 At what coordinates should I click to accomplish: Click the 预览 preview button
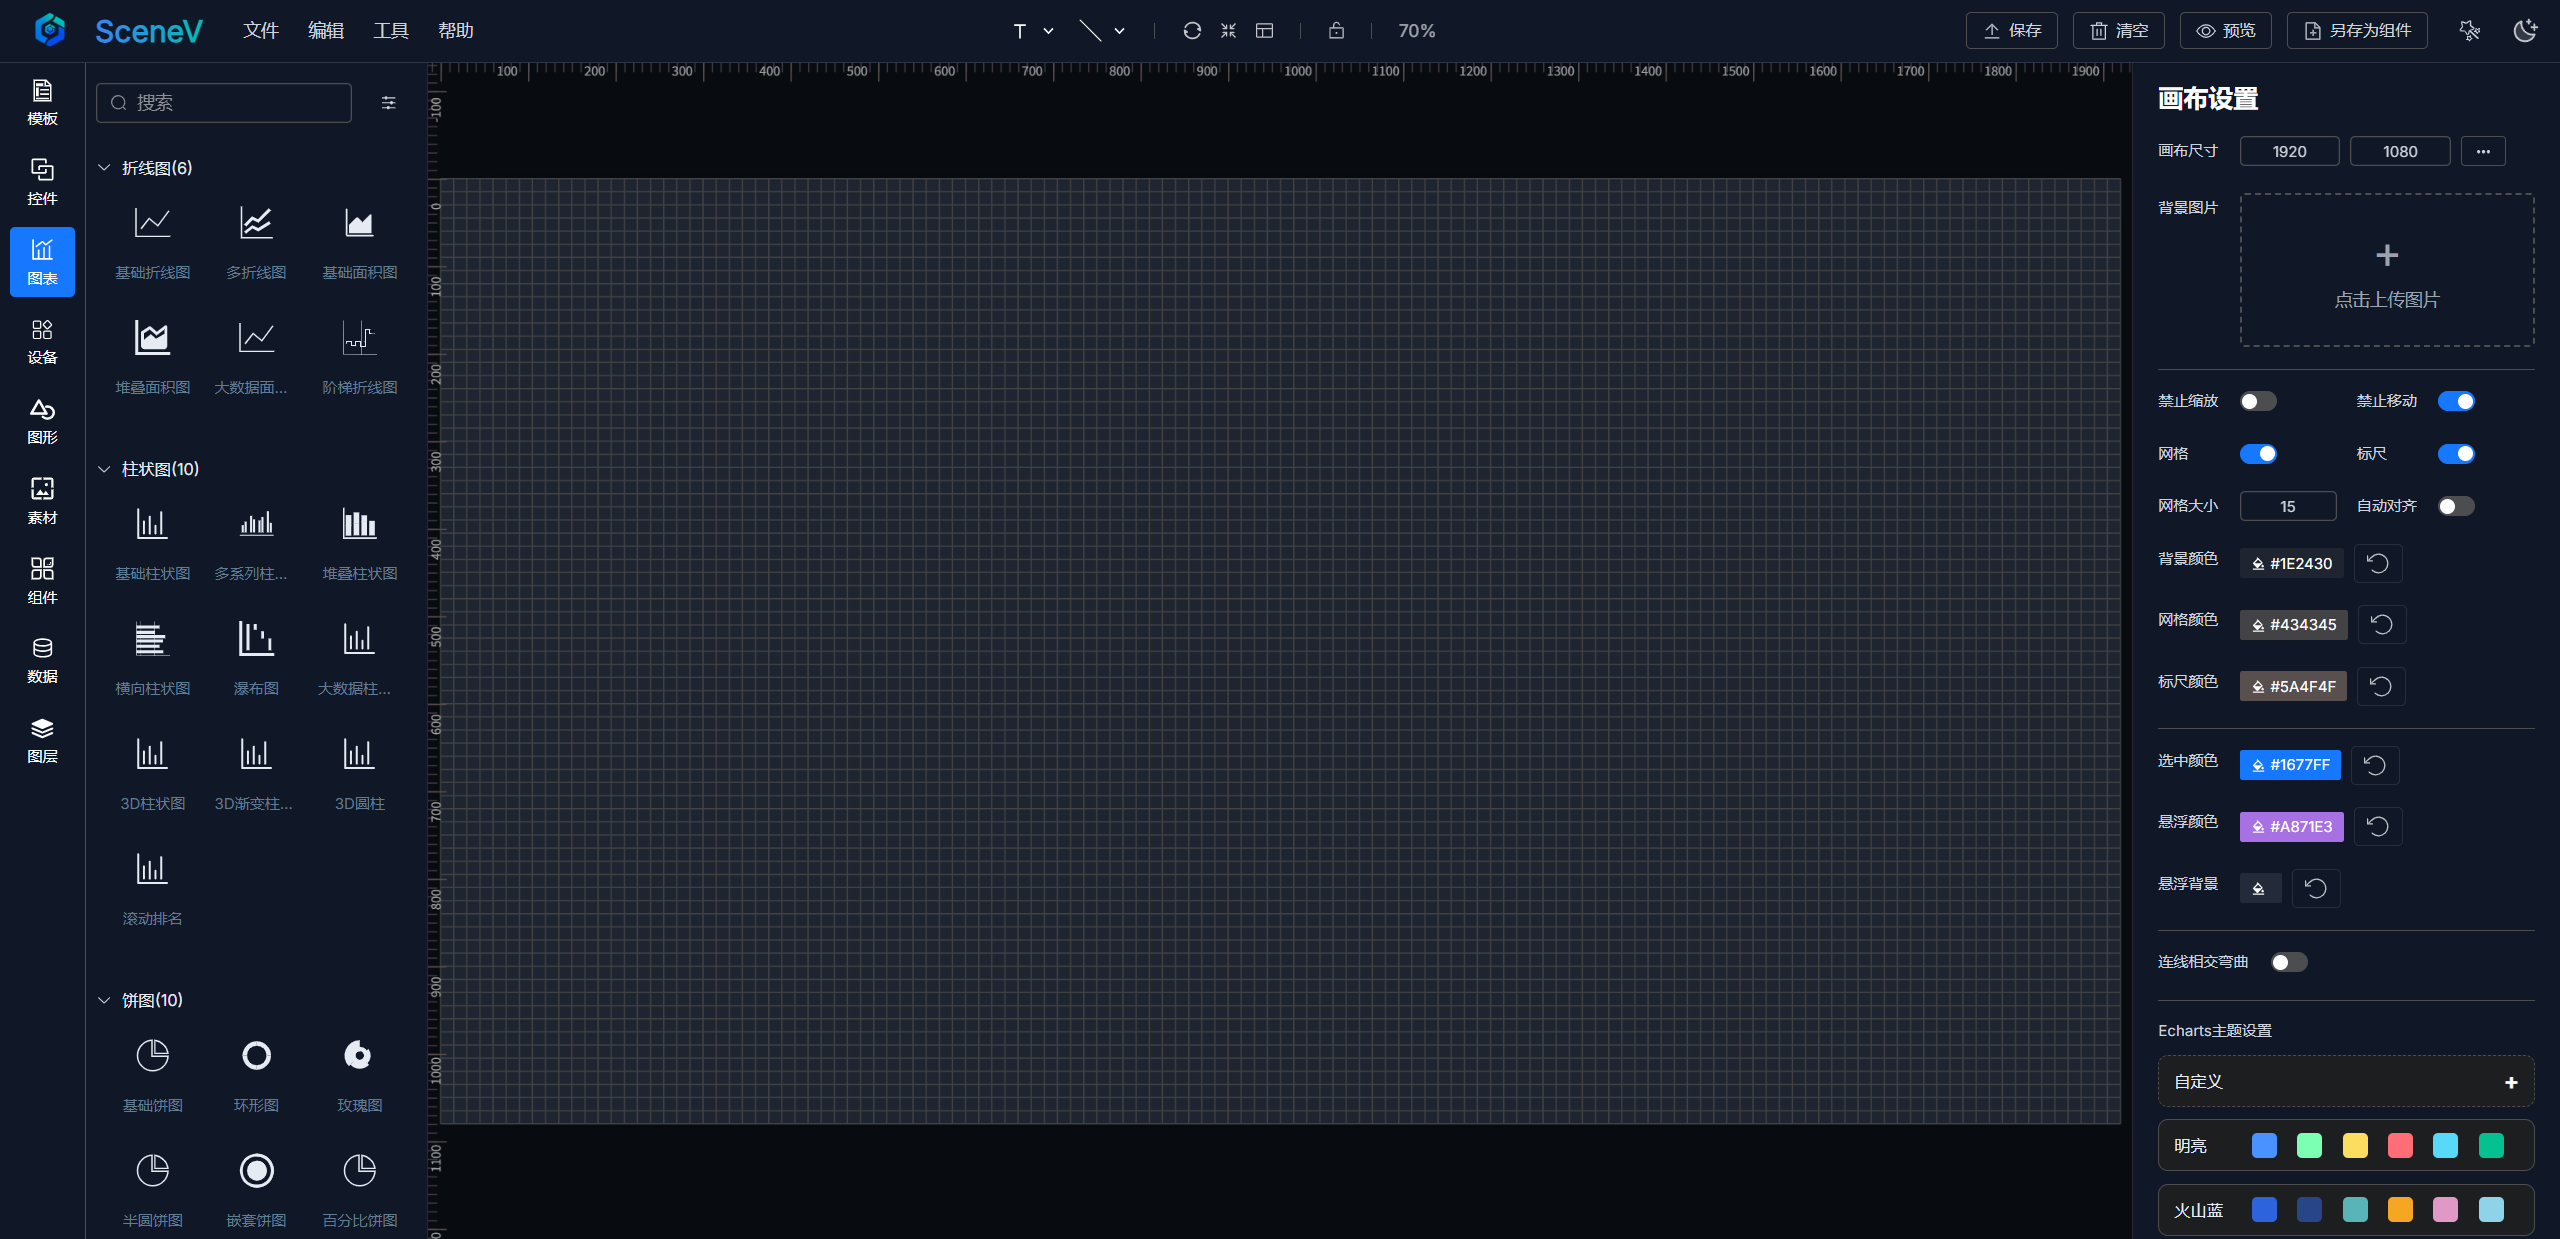(x=2225, y=31)
